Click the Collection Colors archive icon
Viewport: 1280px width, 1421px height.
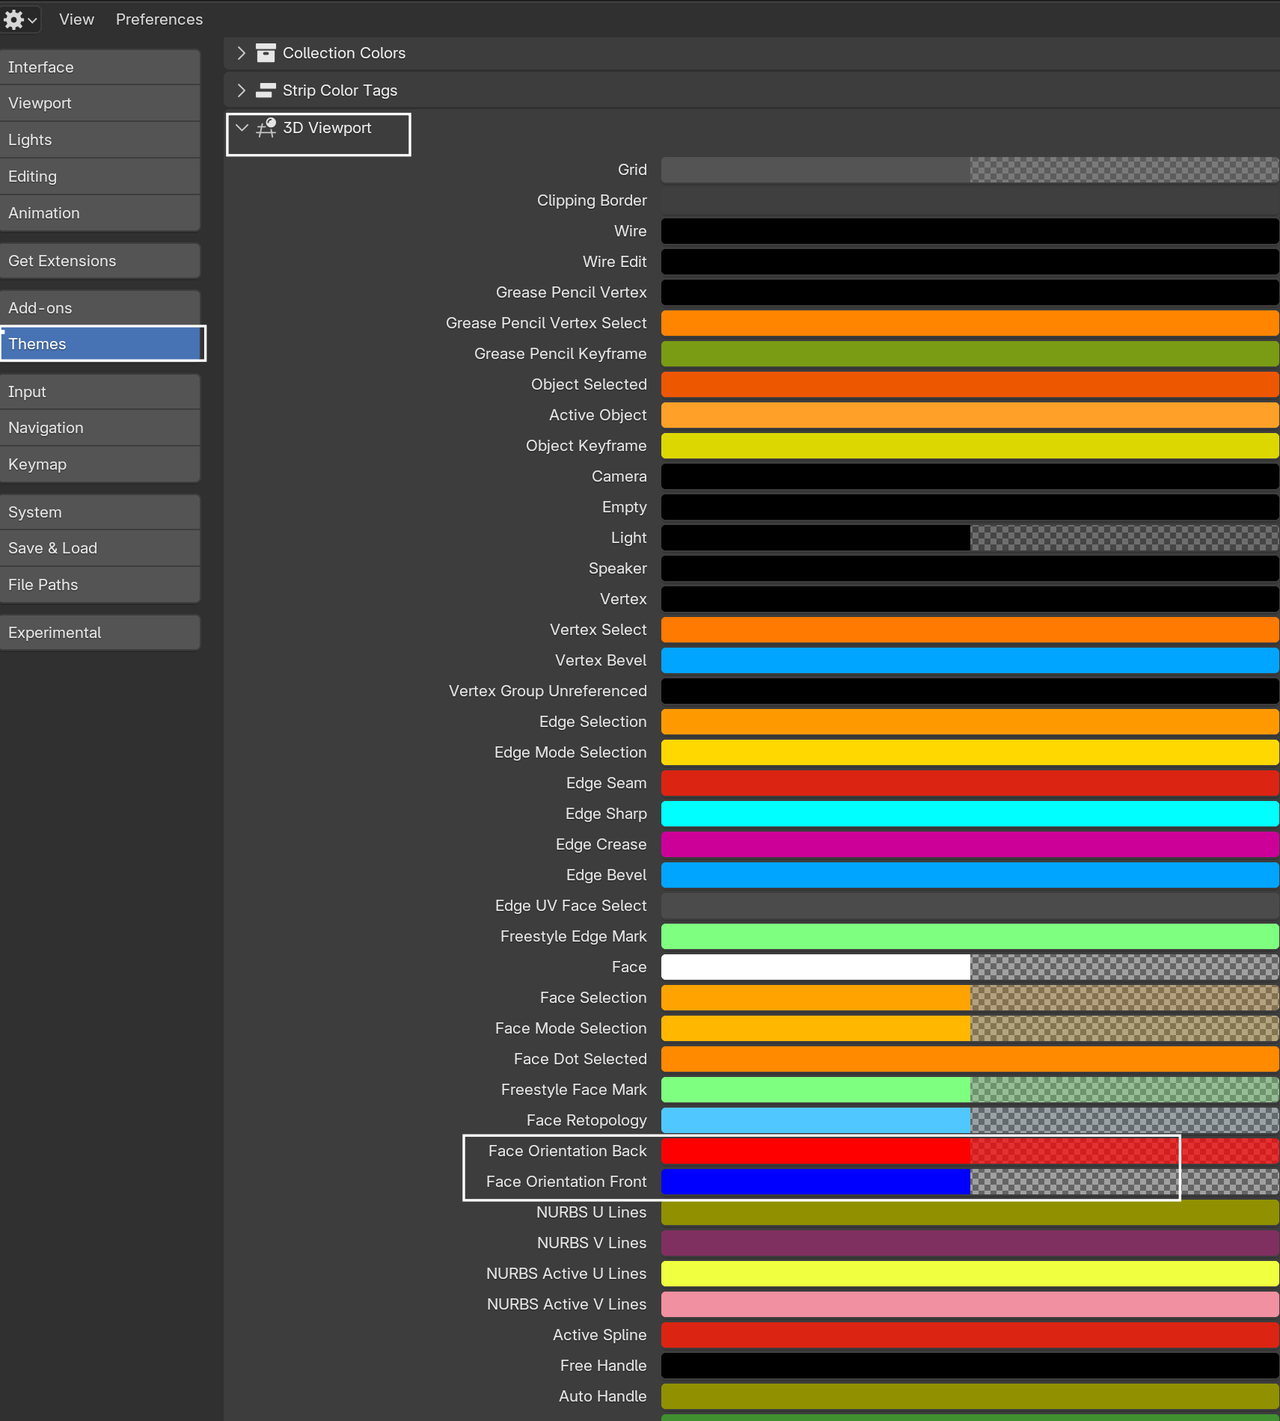tap(266, 53)
